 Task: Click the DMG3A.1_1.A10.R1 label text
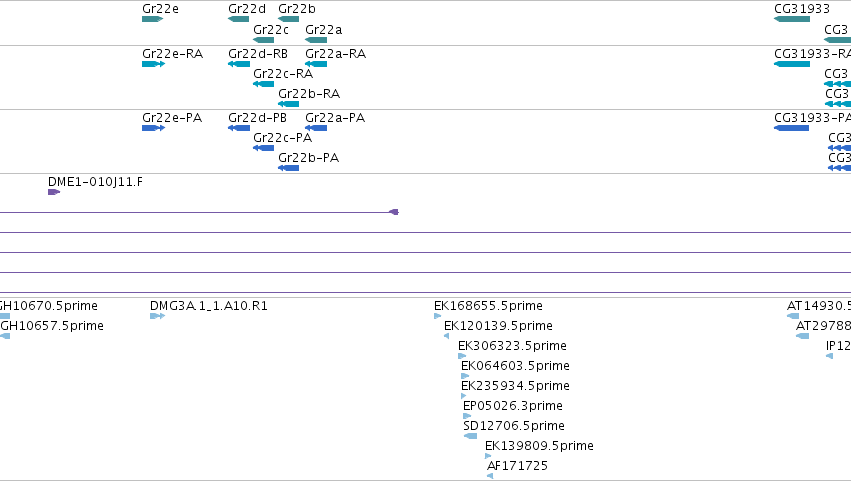click(x=209, y=306)
